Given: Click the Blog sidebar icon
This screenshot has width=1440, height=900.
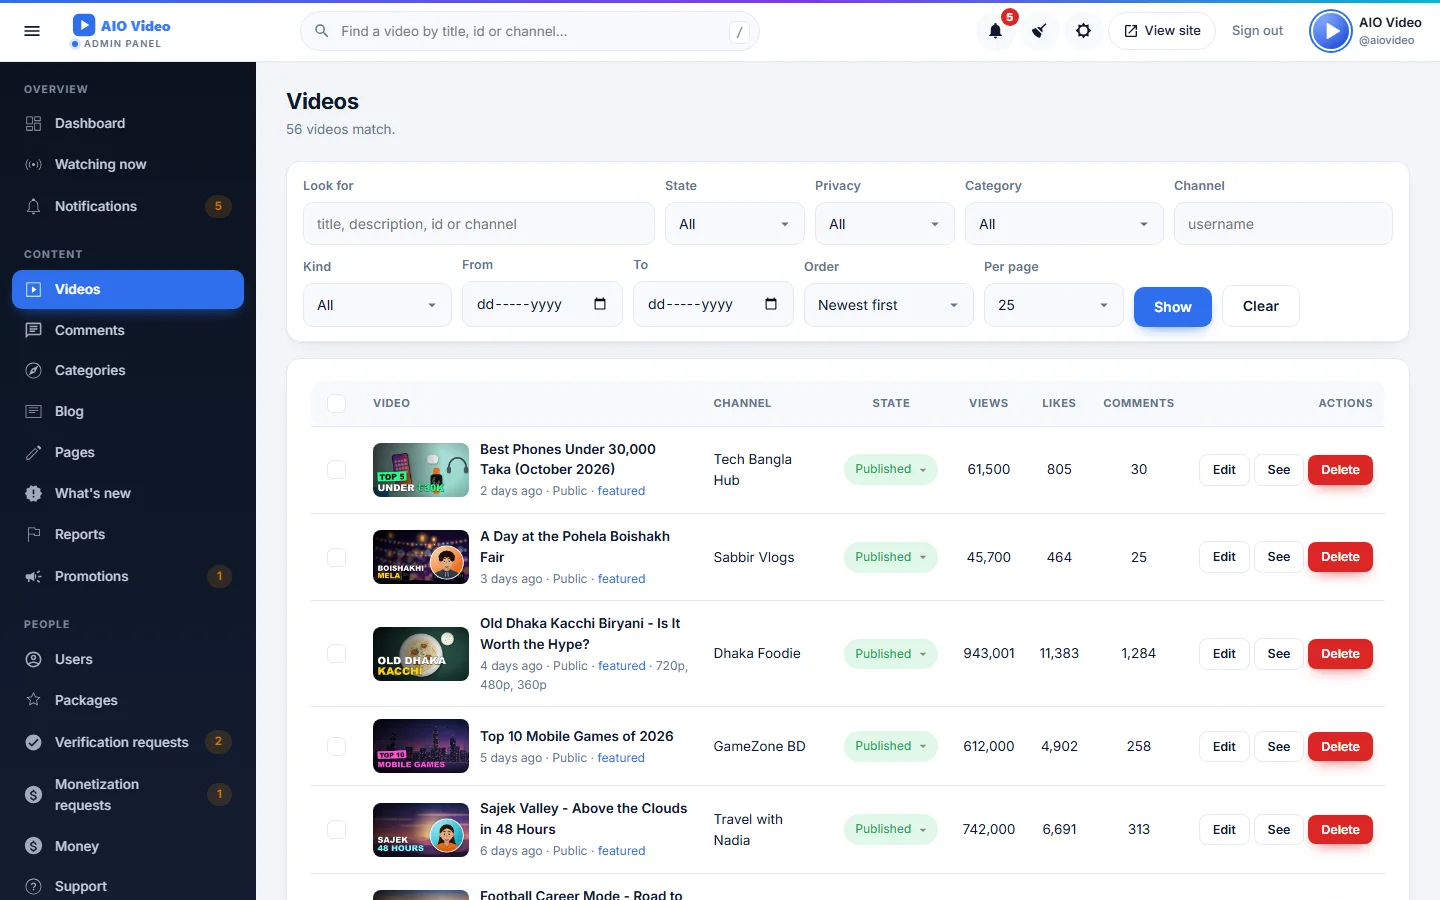Looking at the screenshot, I should (x=34, y=411).
